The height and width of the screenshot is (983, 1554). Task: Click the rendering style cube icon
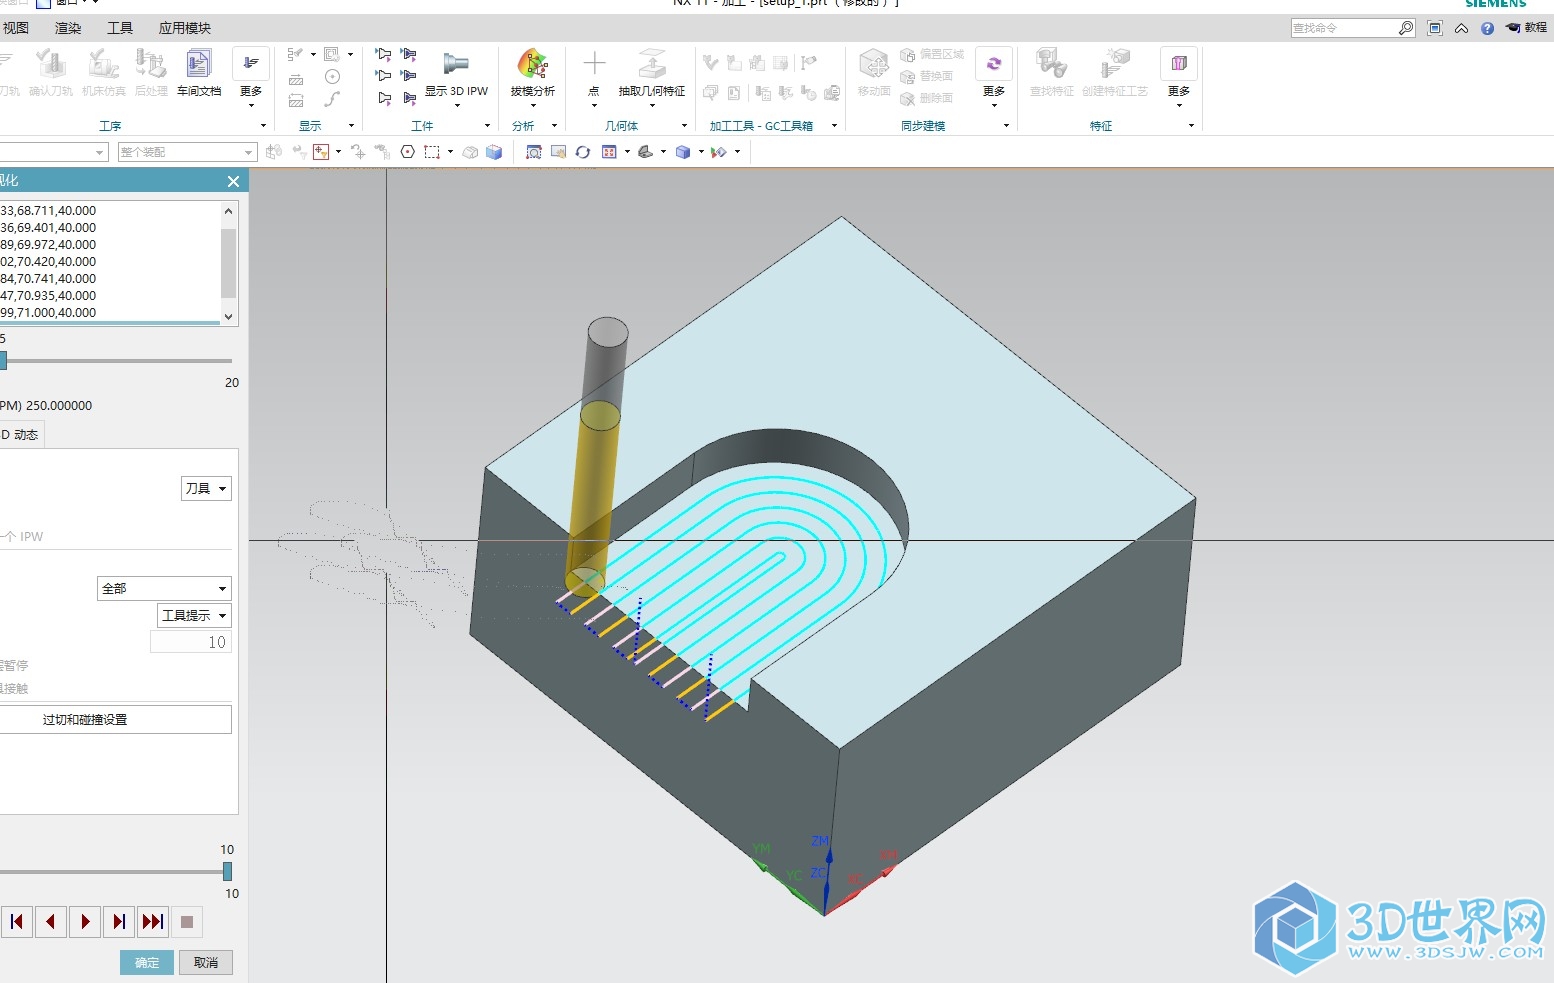click(x=683, y=152)
